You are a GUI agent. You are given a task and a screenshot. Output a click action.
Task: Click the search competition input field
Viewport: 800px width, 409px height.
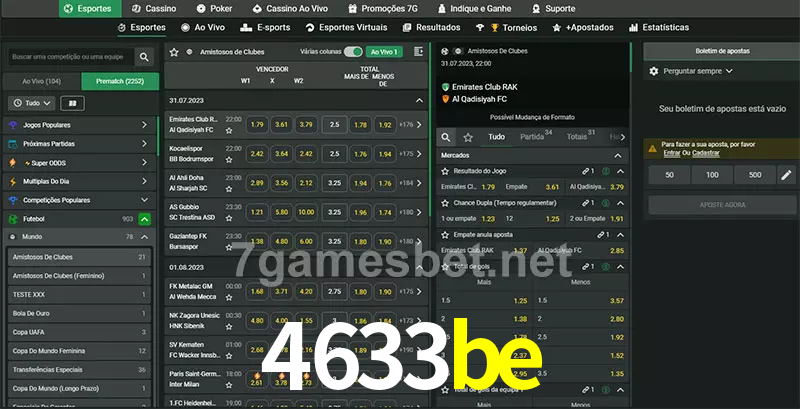(71, 57)
